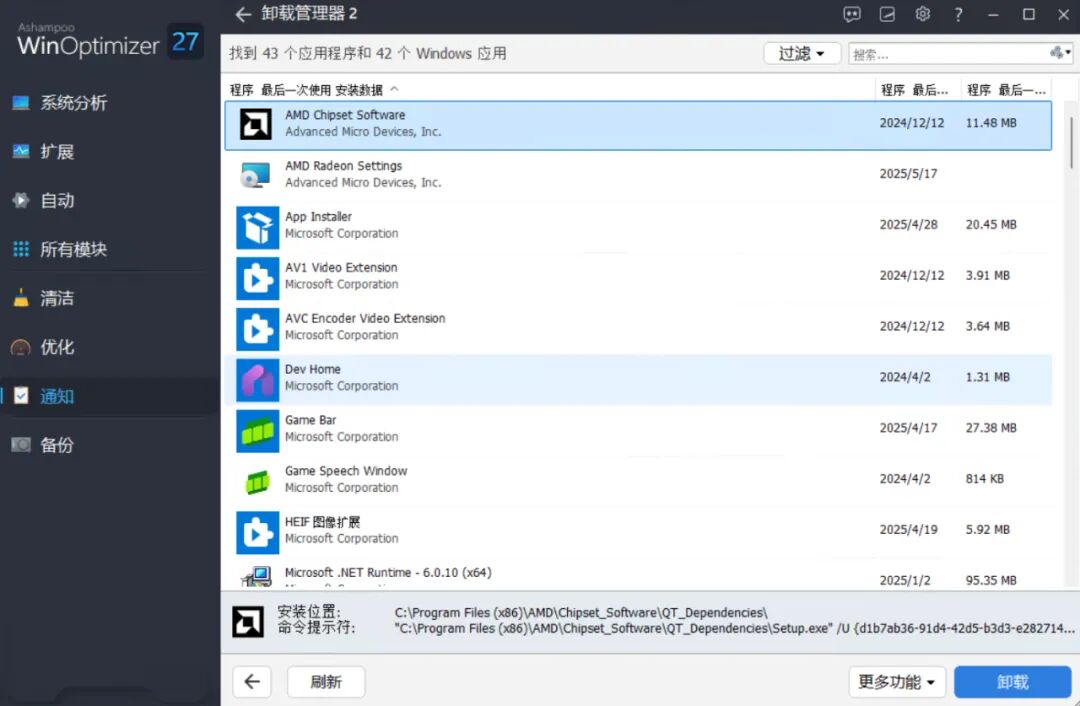The height and width of the screenshot is (706, 1080).
Task: Open the feedback chat icon in title bar
Action: tap(851, 14)
